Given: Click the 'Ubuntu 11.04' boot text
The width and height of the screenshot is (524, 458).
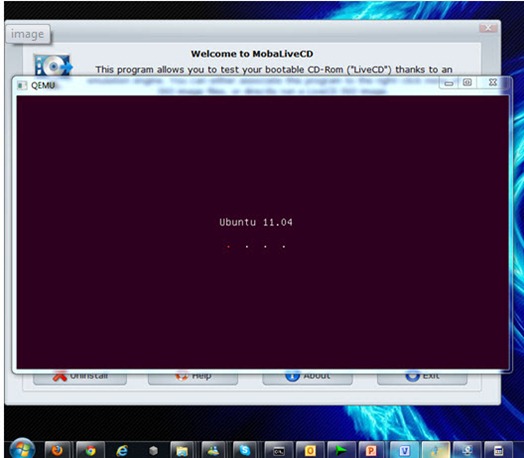Looking at the screenshot, I should click(256, 222).
